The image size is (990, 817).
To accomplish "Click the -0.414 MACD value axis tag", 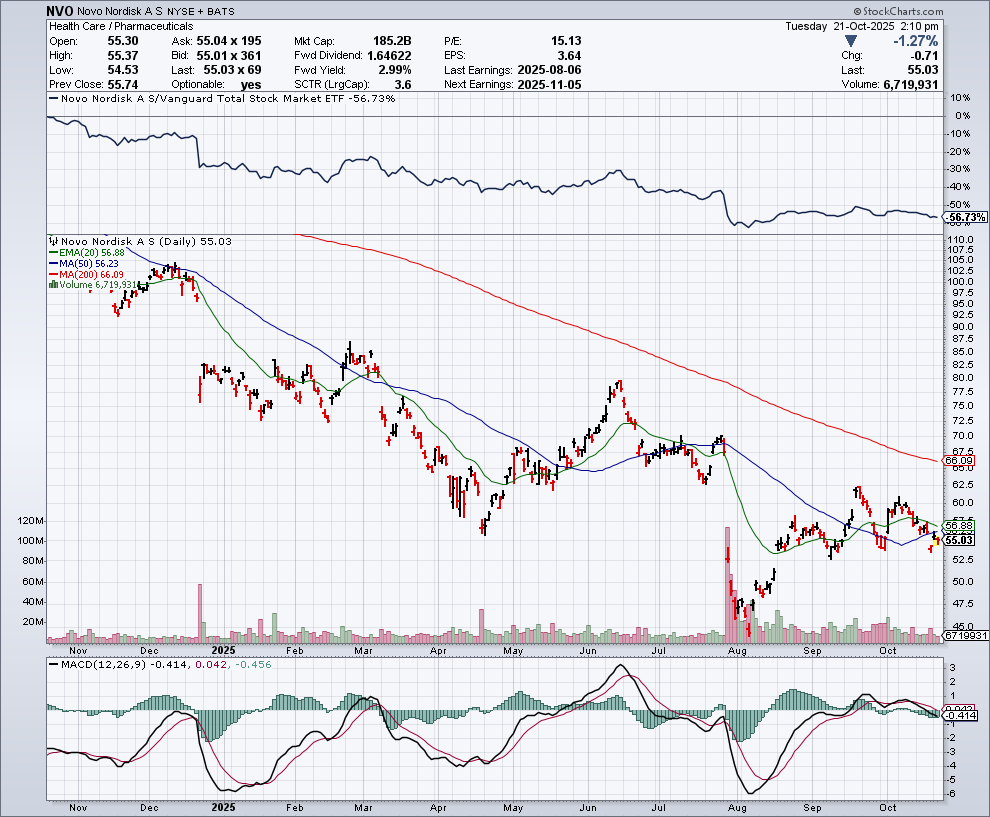I will (960, 715).
